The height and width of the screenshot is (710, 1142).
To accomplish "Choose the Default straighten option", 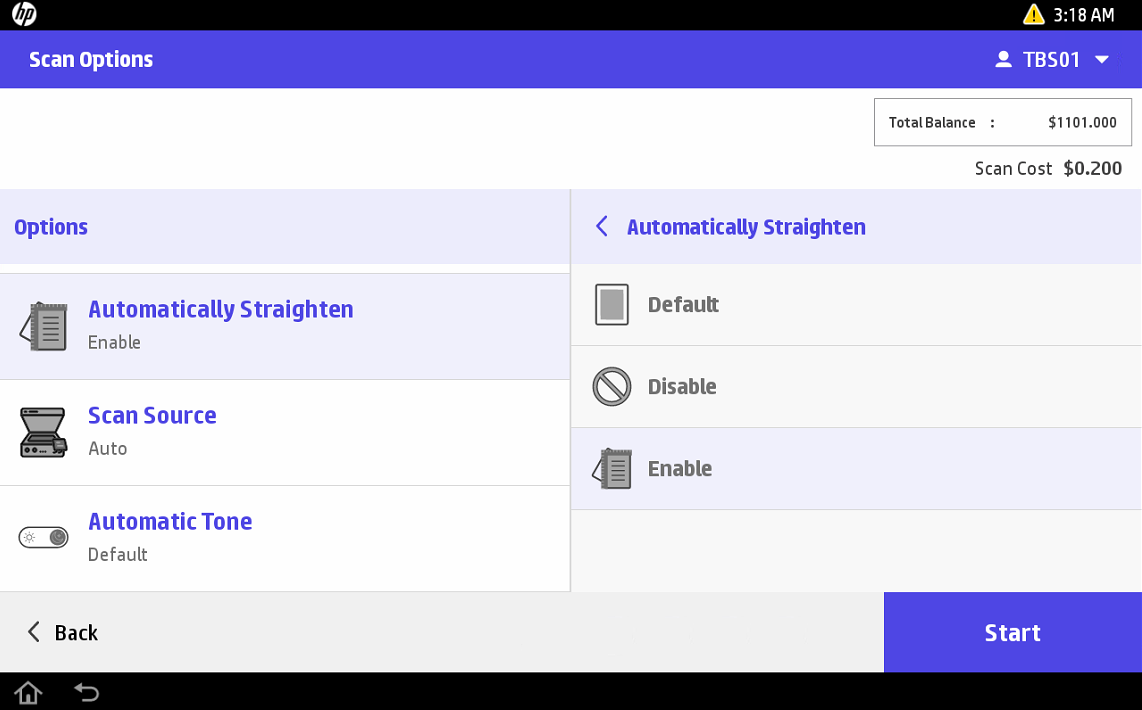I will (x=683, y=305).
